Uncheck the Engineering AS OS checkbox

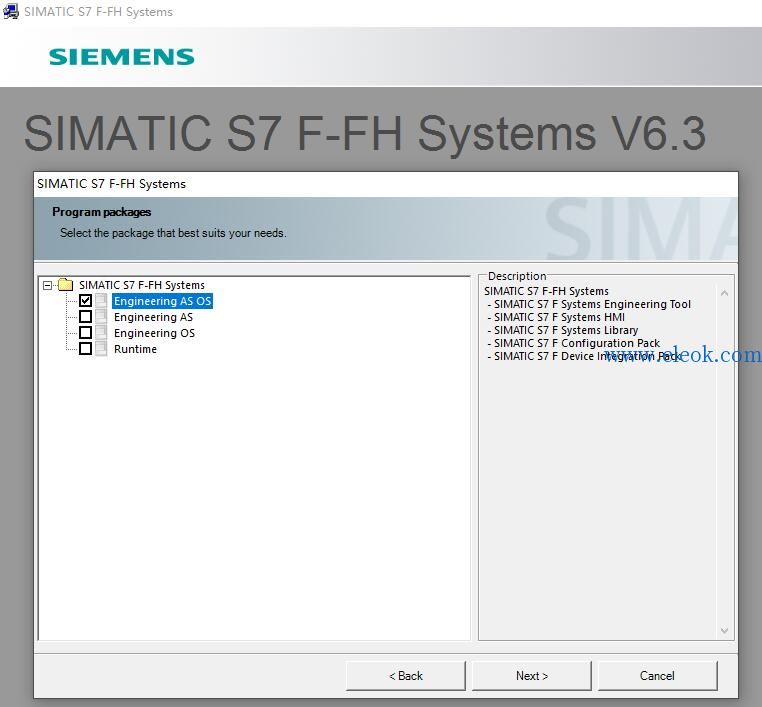click(x=86, y=301)
